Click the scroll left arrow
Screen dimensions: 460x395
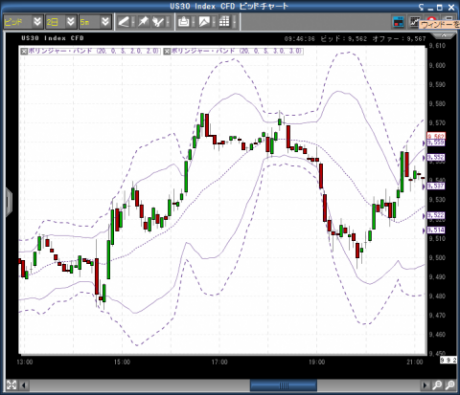pyautogui.click(x=24, y=386)
